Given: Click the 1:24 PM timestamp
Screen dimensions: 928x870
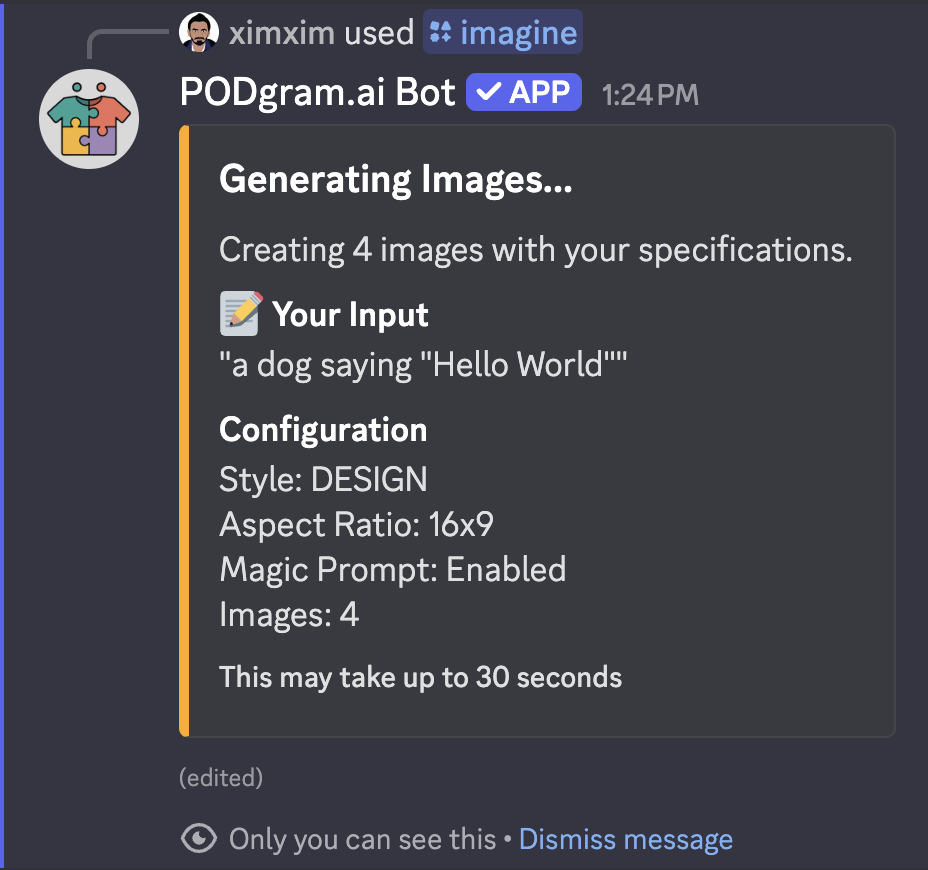Looking at the screenshot, I should point(650,95).
